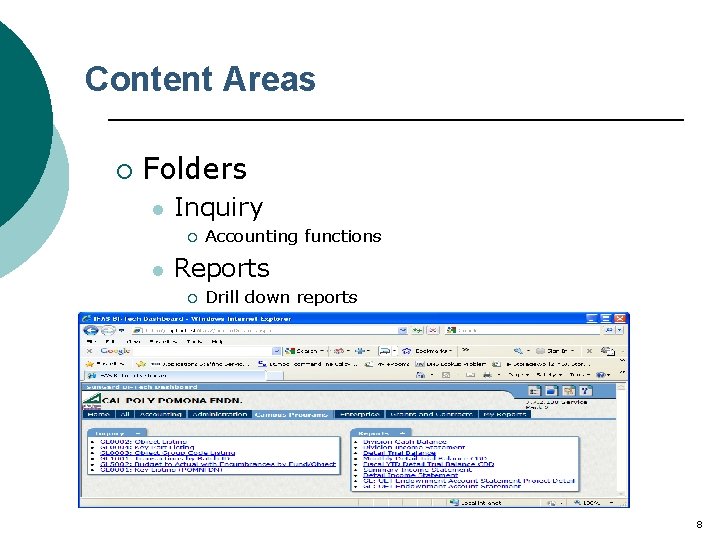
Task: Open a new blank browser tab
Action: coord(275,376)
